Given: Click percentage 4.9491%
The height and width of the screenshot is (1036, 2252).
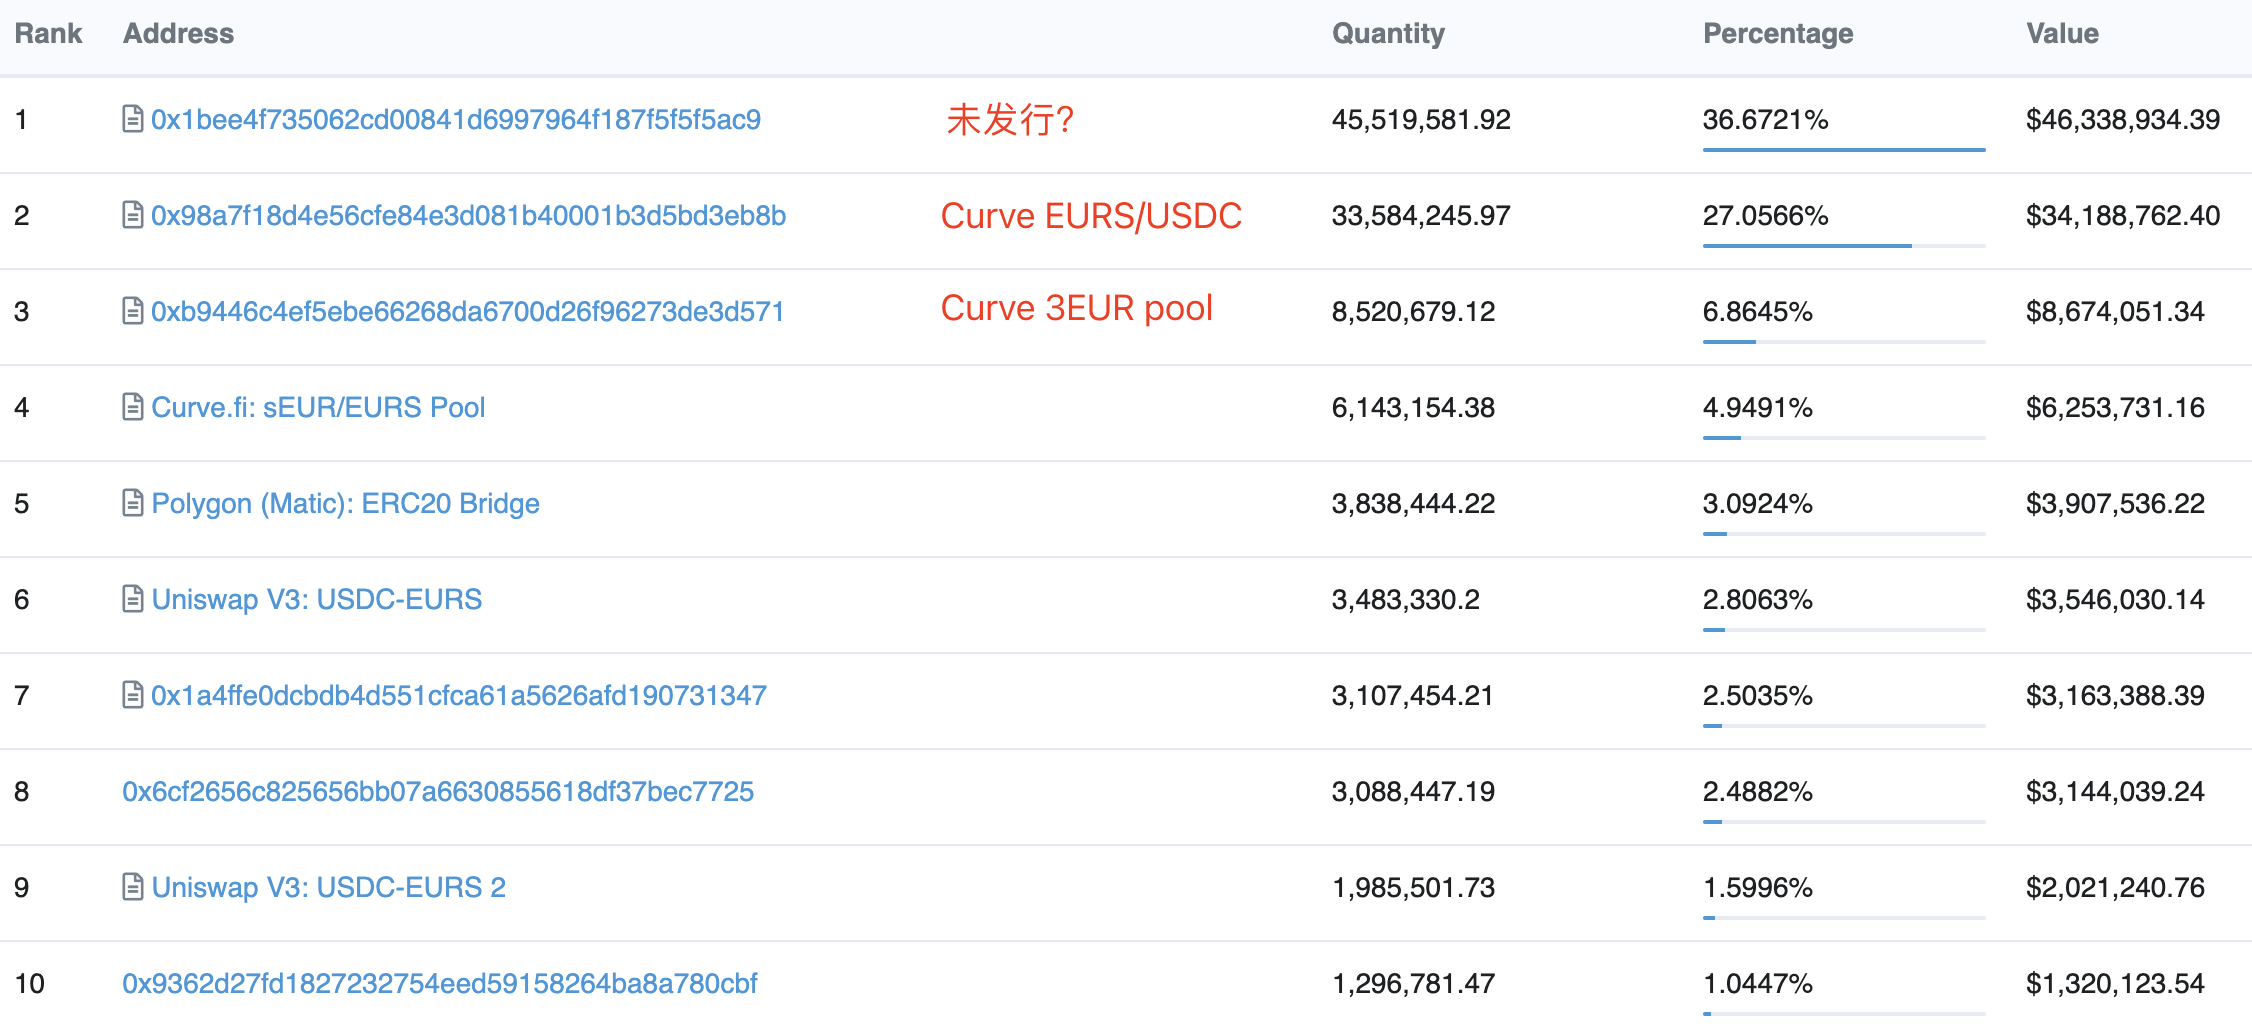Looking at the screenshot, I should tap(1757, 408).
